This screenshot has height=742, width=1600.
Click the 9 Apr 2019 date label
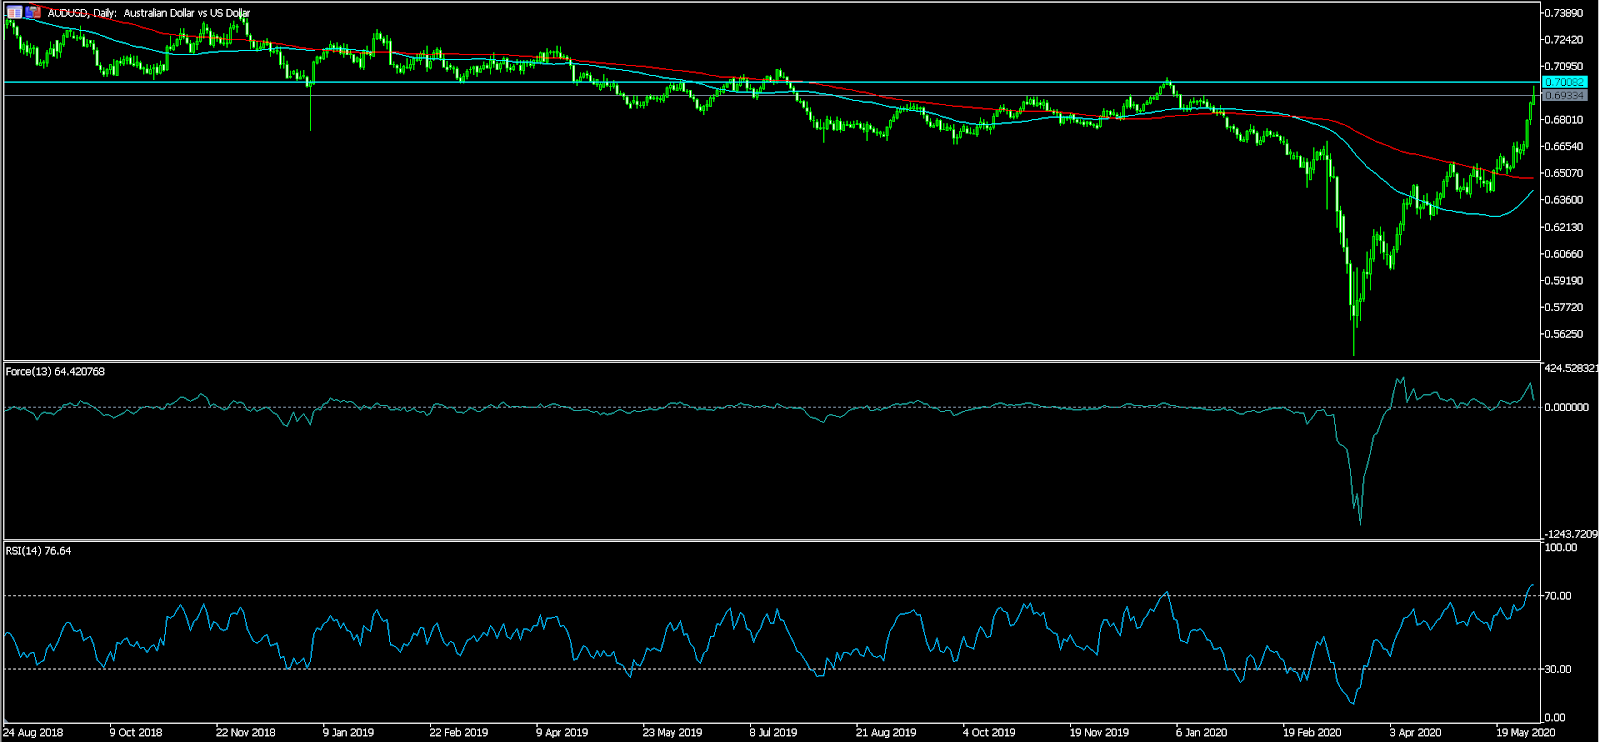pos(562,733)
